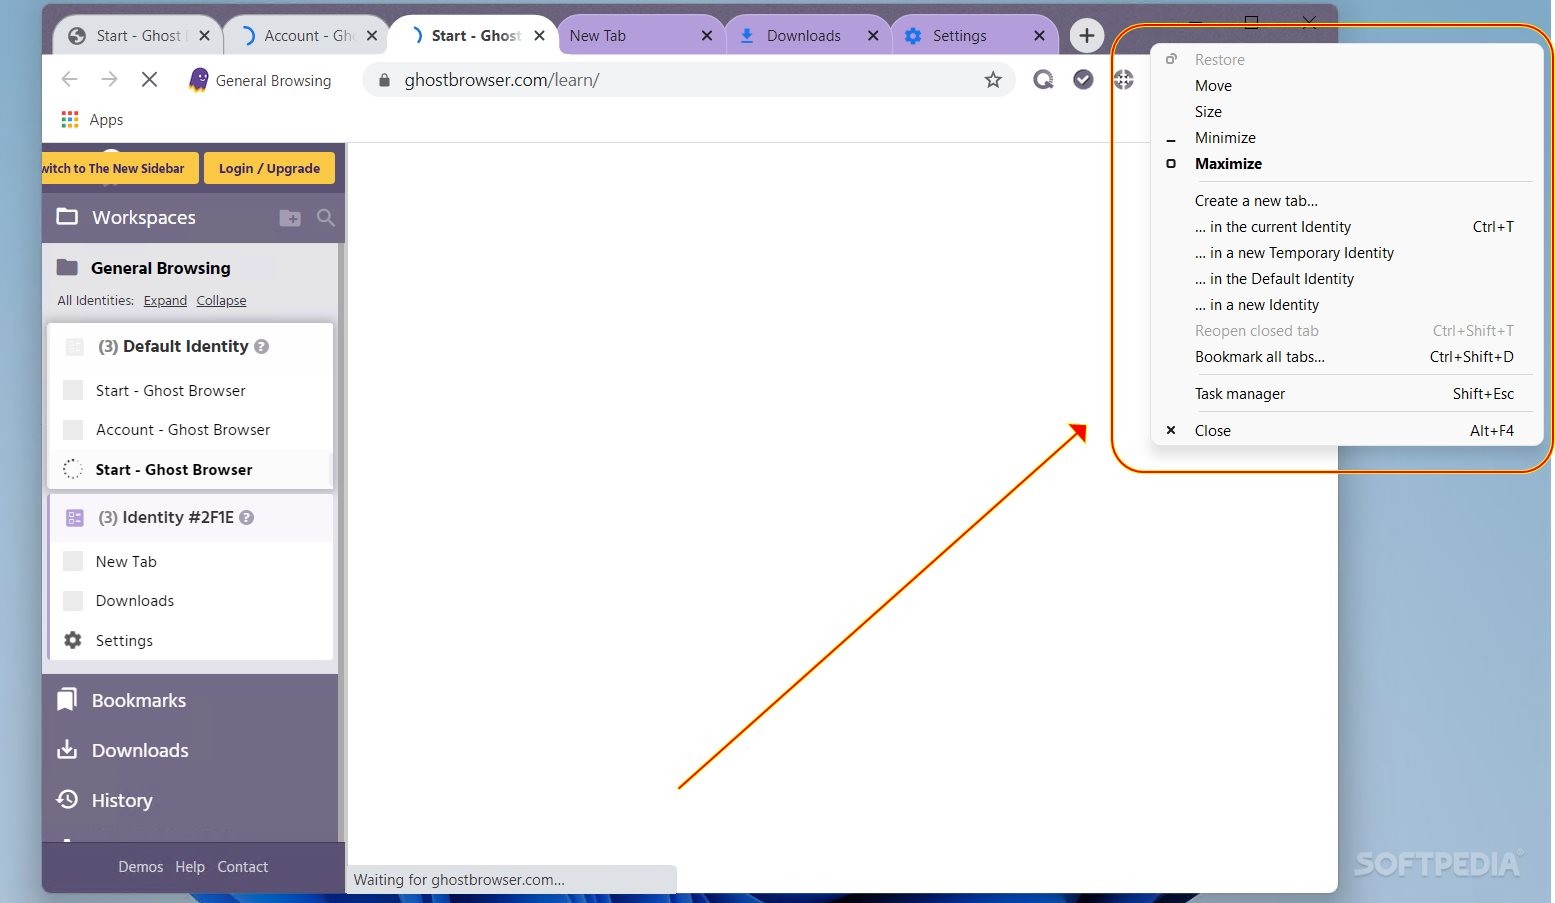The width and height of the screenshot is (1555, 903).
Task: Click the History clock icon in sidebar
Action: (x=67, y=800)
